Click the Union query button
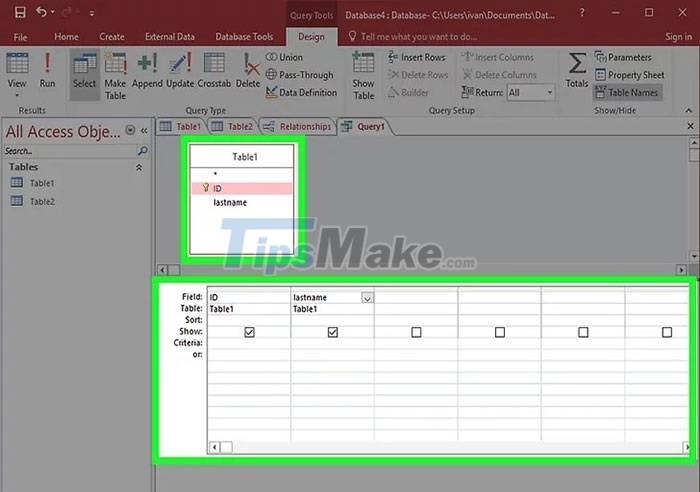Viewport: 700px width, 492px height. tap(284, 57)
